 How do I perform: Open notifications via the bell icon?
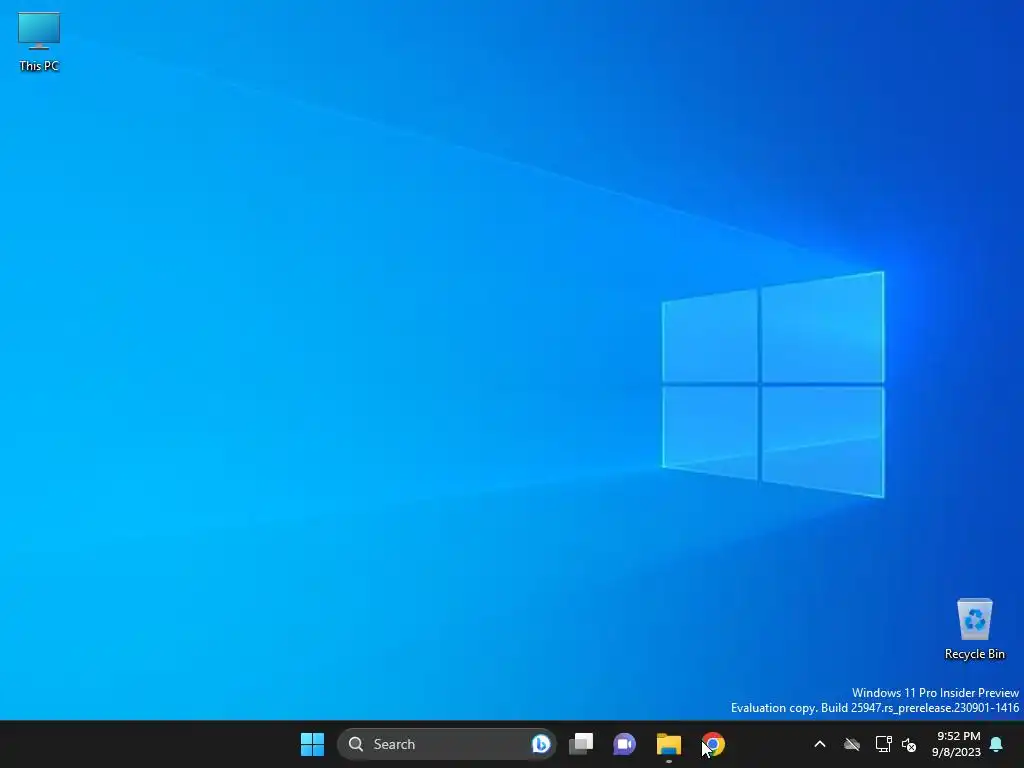[997, 744]
